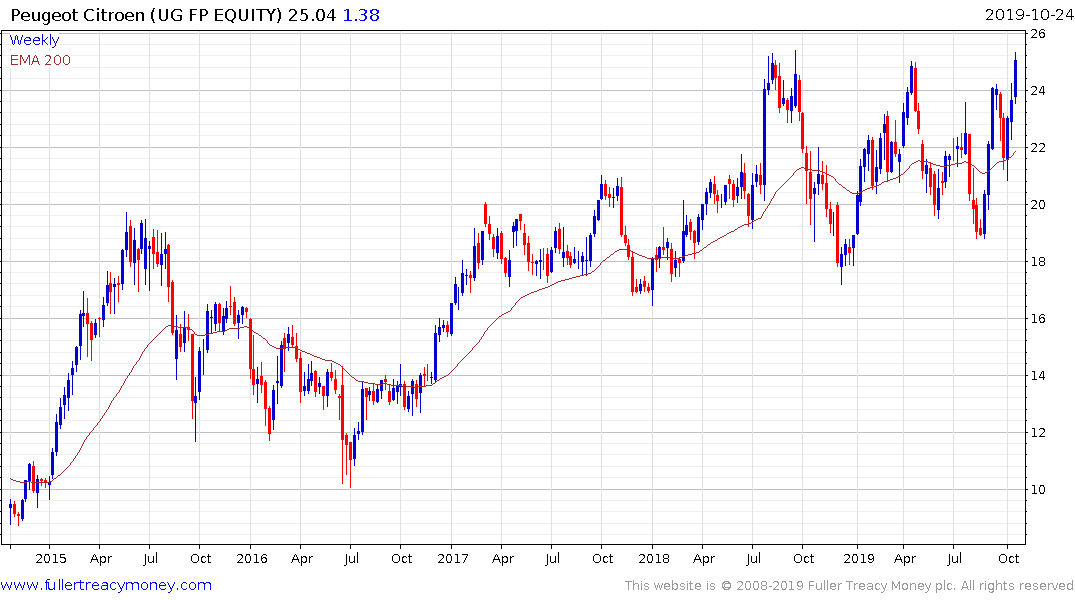Select the Peugeot Citroen chart title
The width and height of the screenshot is (1075, 600).
coord(146,15)
